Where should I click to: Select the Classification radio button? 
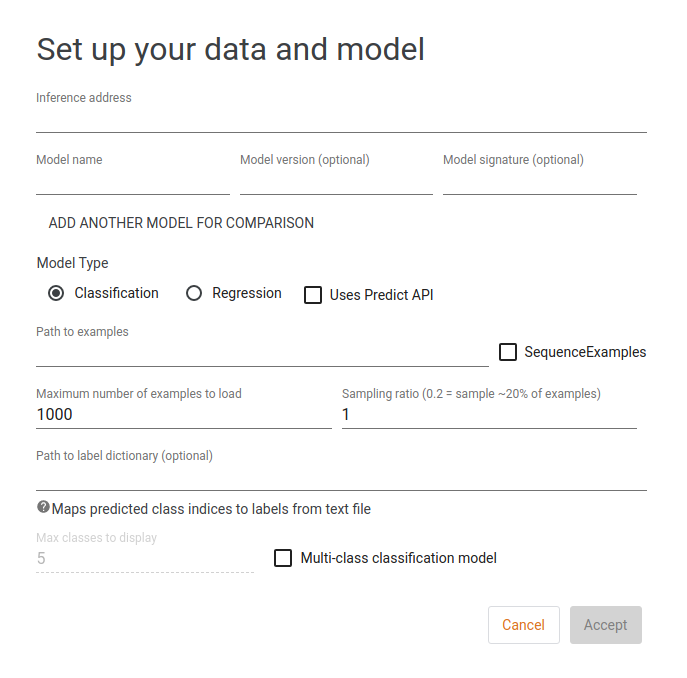pos(56,293)
